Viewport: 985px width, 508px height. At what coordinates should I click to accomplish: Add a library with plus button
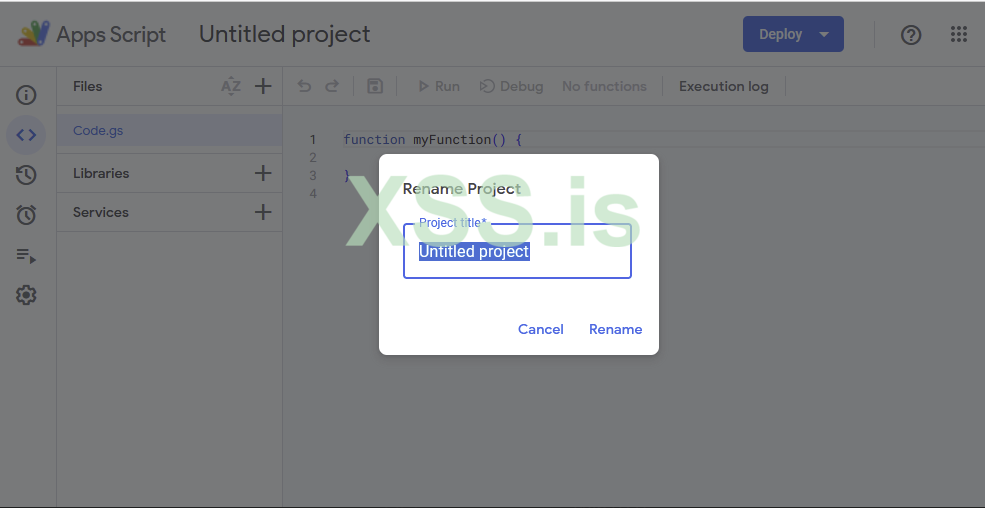tap(263, 173)
